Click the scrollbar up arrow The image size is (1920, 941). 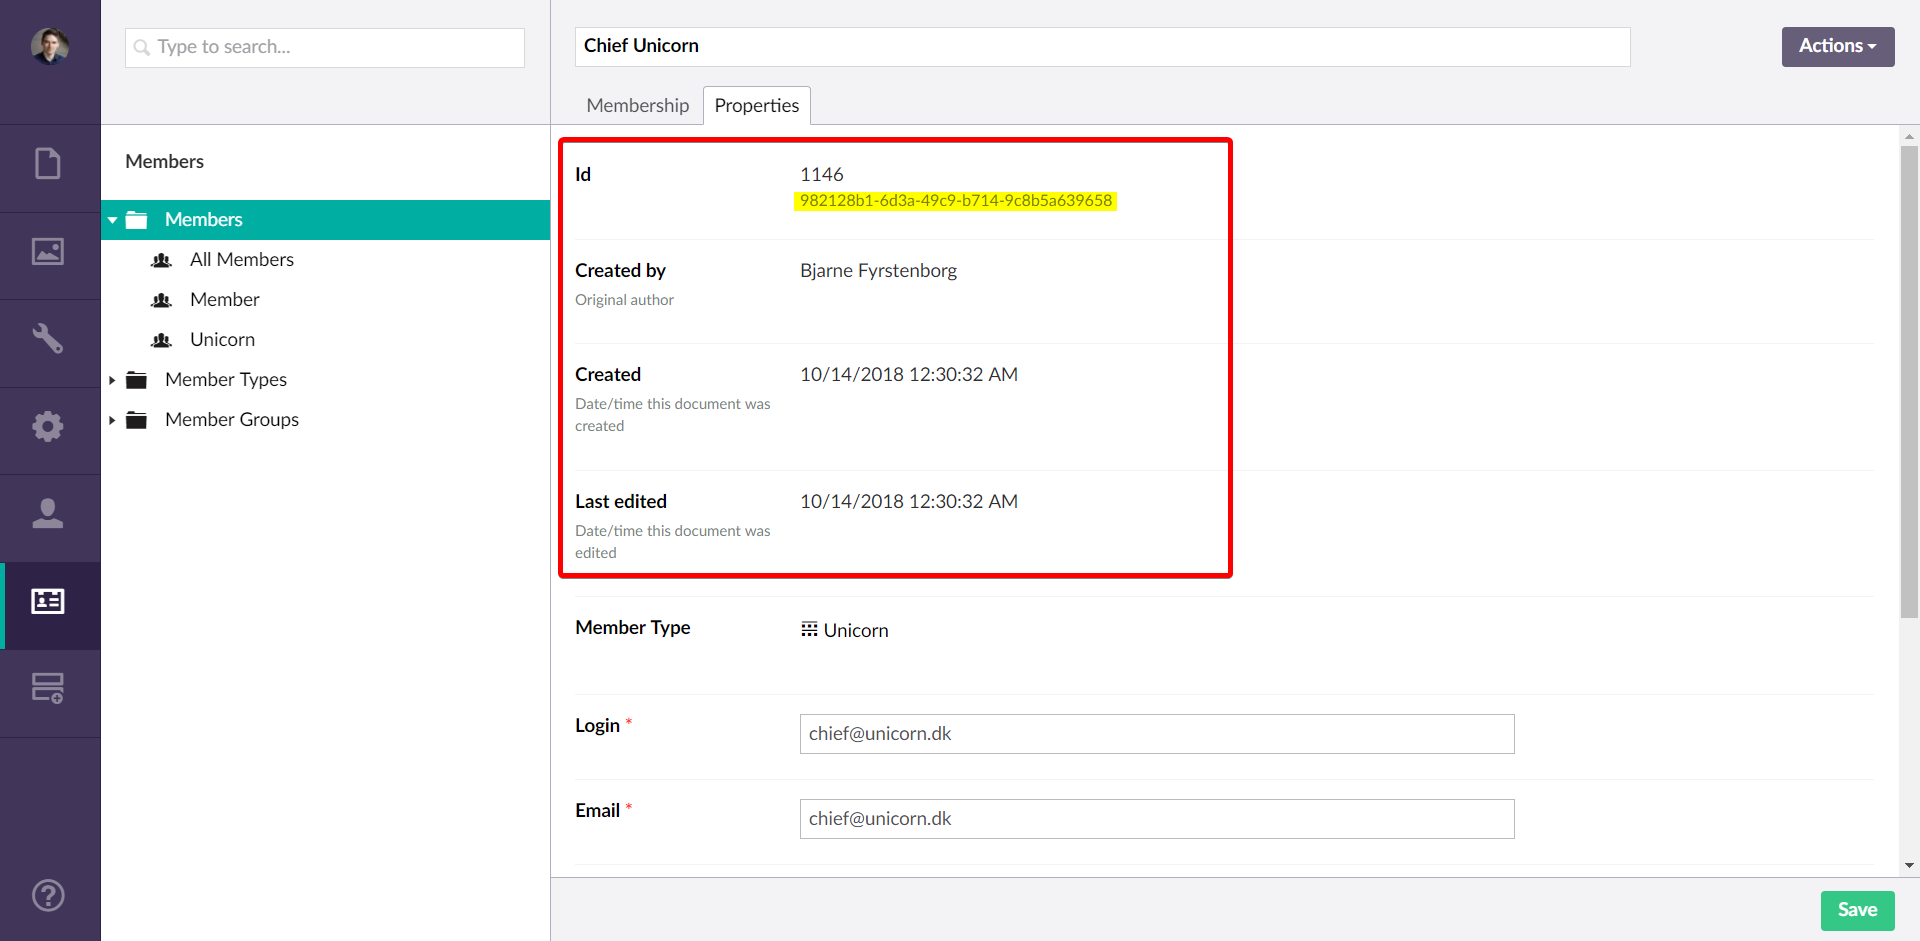[1909, 136]
